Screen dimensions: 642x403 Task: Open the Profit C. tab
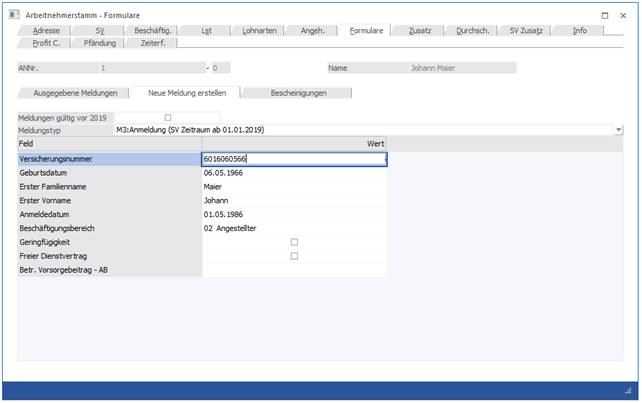[48, 43]
